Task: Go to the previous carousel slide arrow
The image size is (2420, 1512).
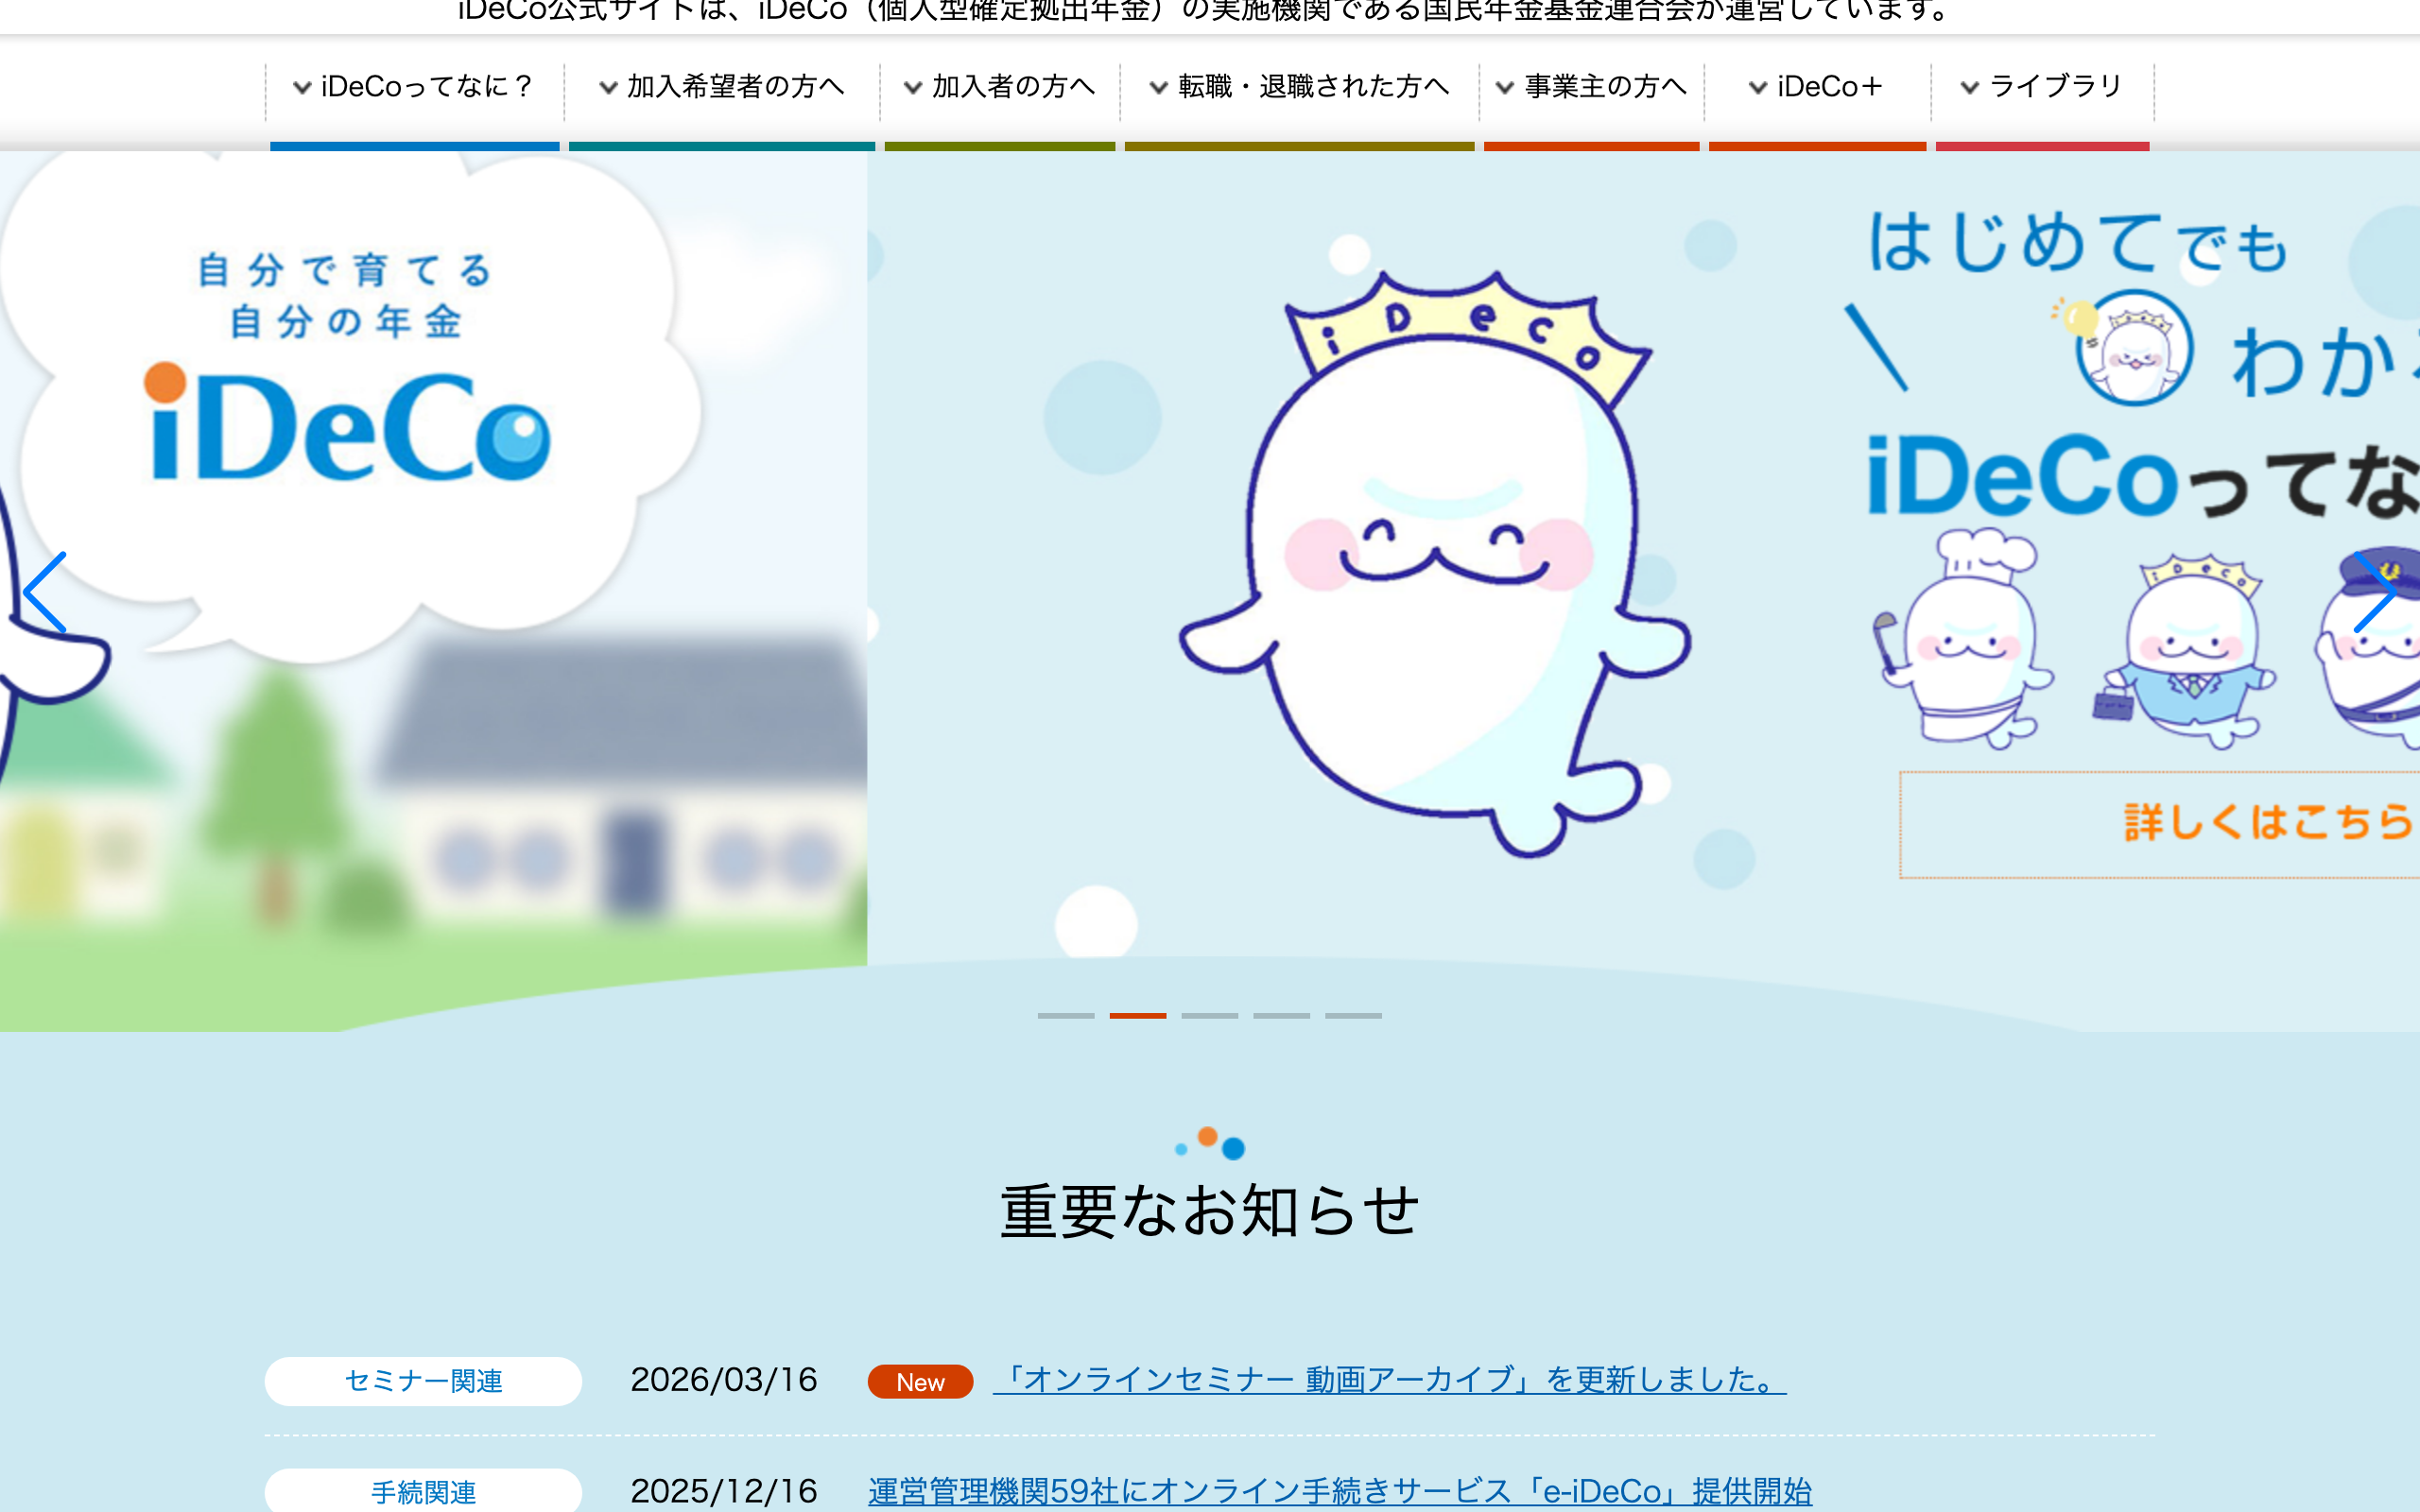Action: click(45, 592)
